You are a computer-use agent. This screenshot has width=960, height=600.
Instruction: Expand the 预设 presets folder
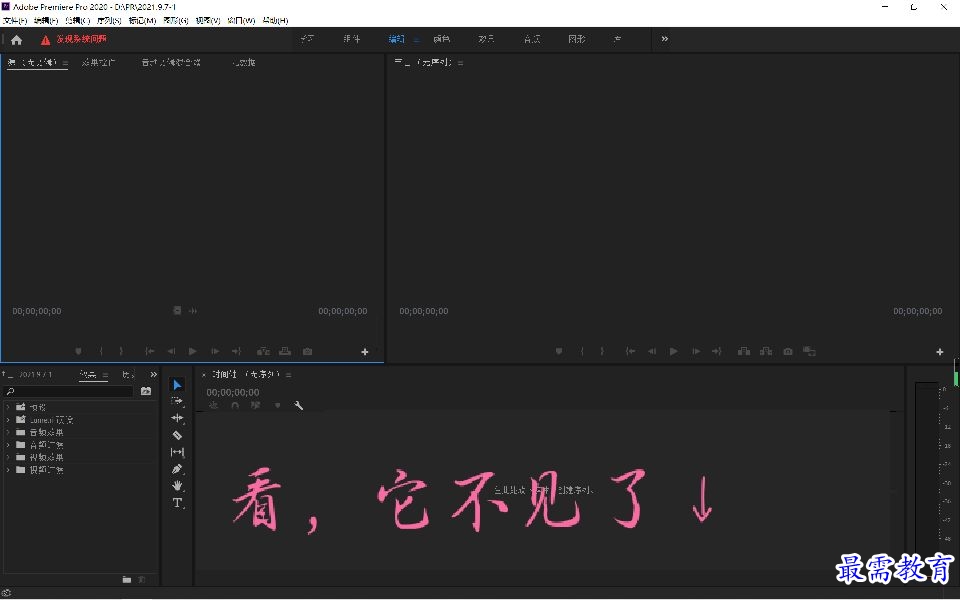[8, 407]
